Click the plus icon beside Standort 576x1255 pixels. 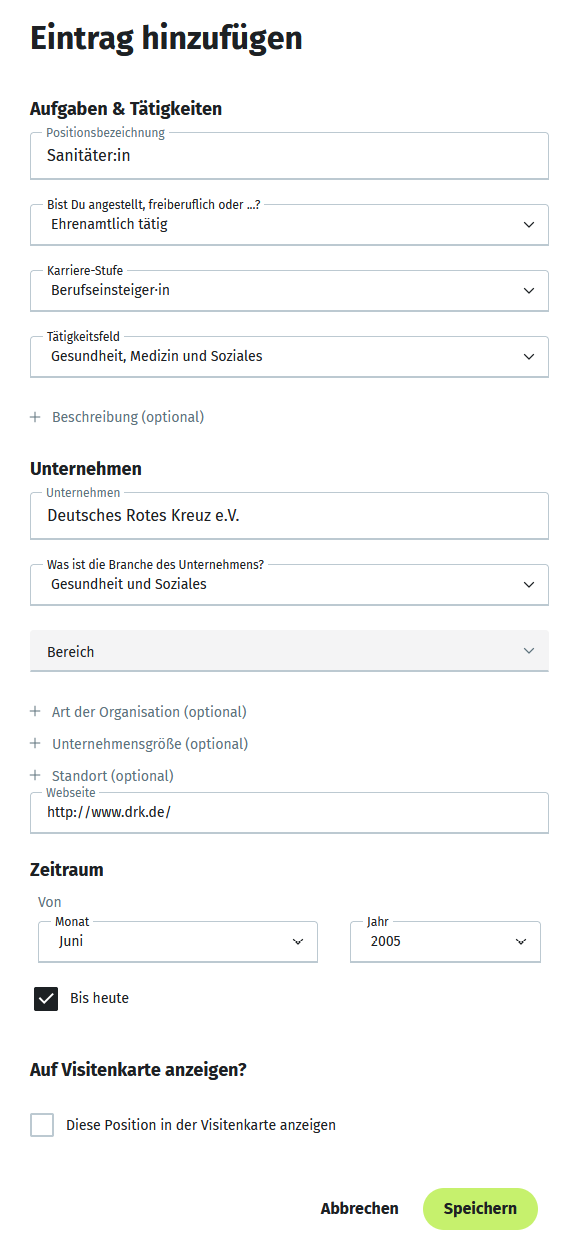pyautogui.click(x=36, y=775)
